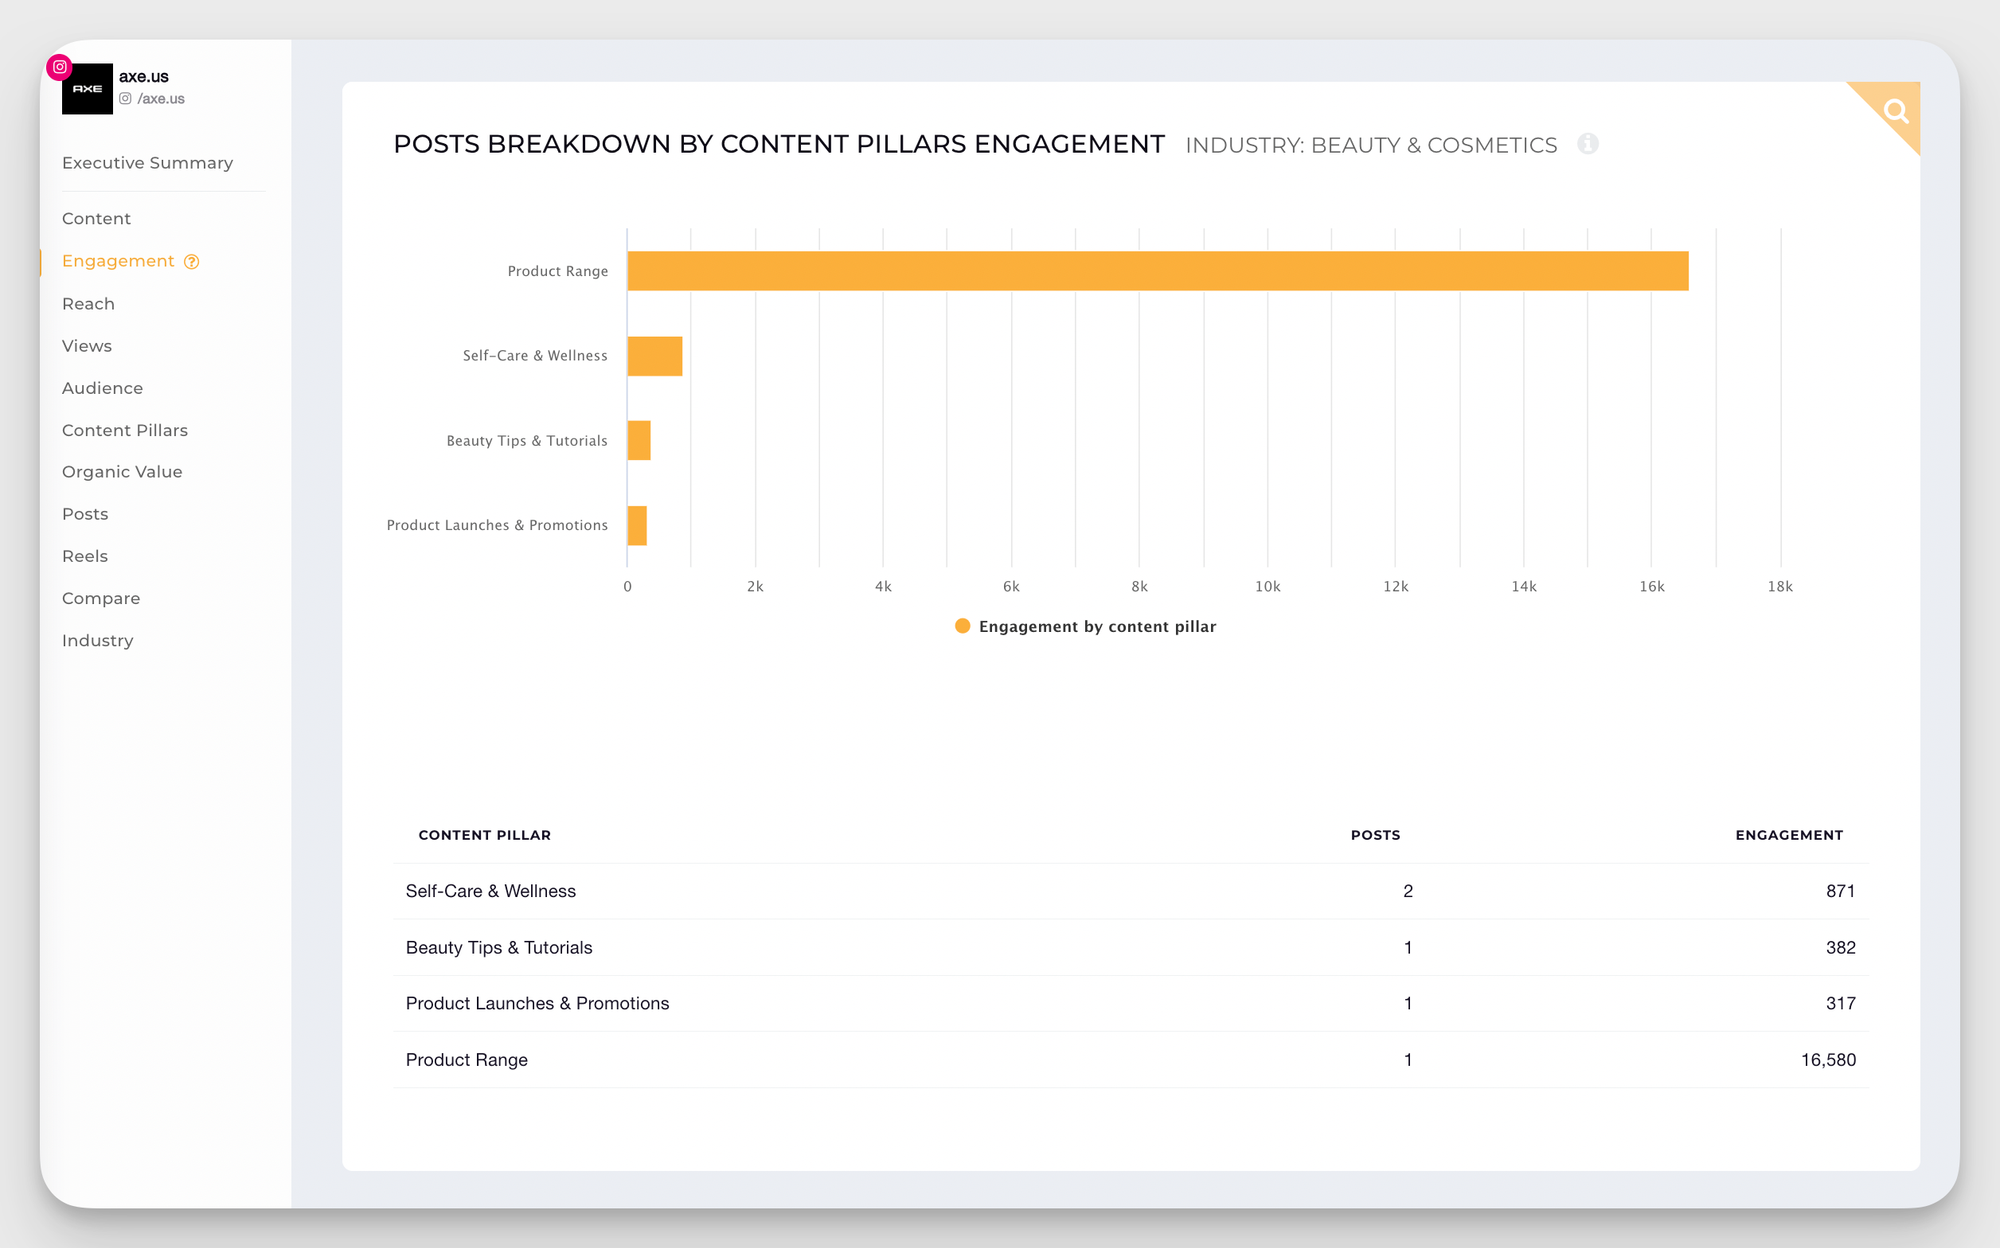Click the pink Instagram badge on the profile avatar
Screen dimensions: 2000x1248
[x=60, y=67]
